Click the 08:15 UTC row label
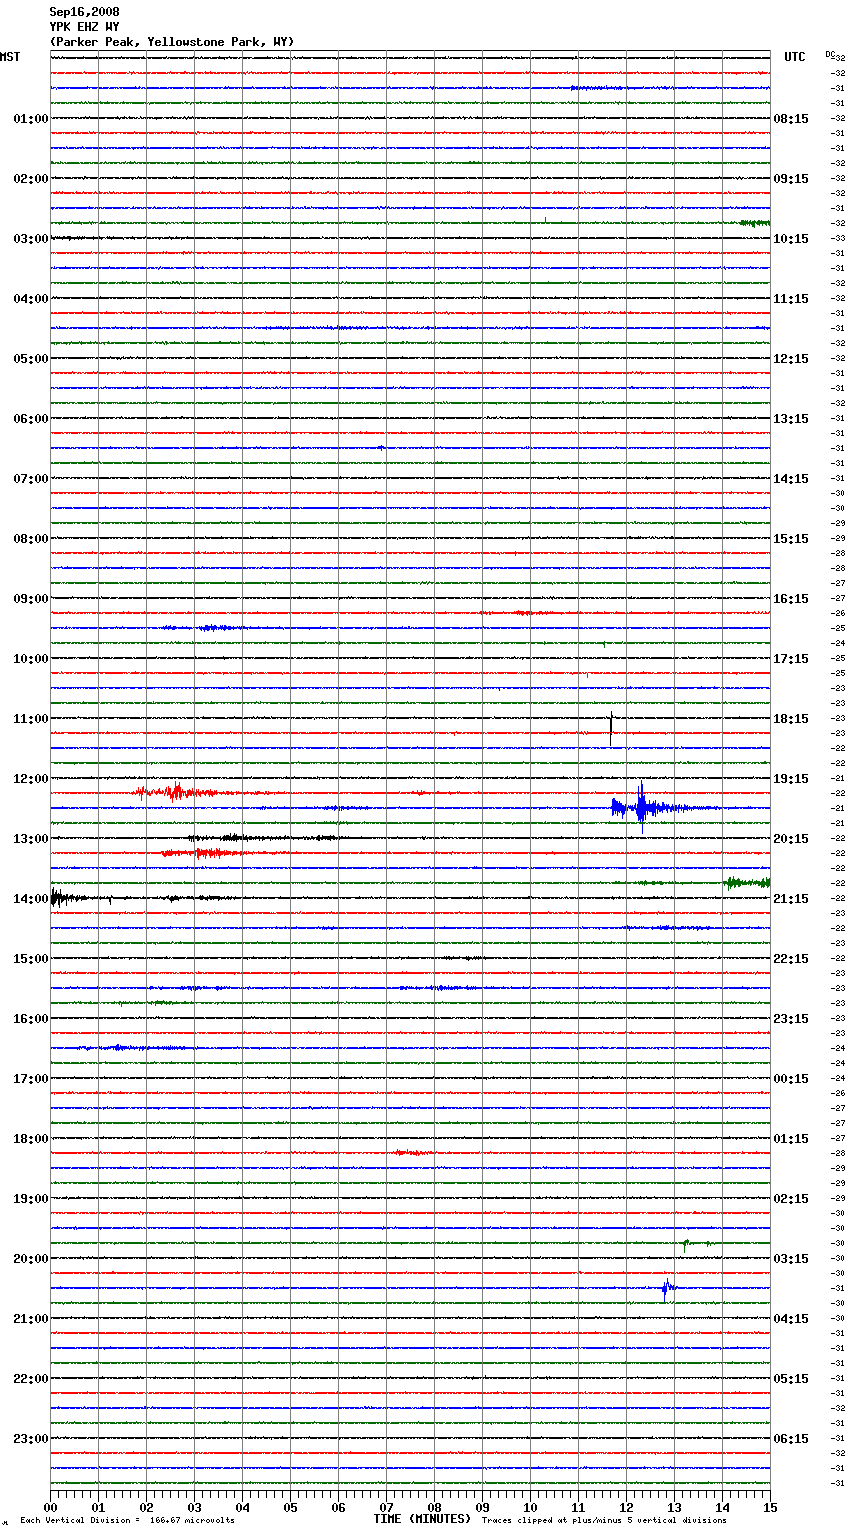 791,119
